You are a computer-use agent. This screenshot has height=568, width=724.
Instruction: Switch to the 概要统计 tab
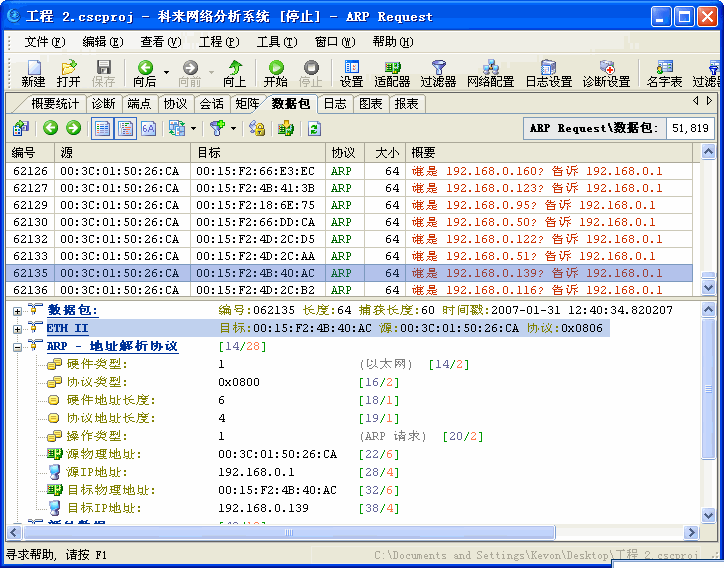(x=55, y=104)
